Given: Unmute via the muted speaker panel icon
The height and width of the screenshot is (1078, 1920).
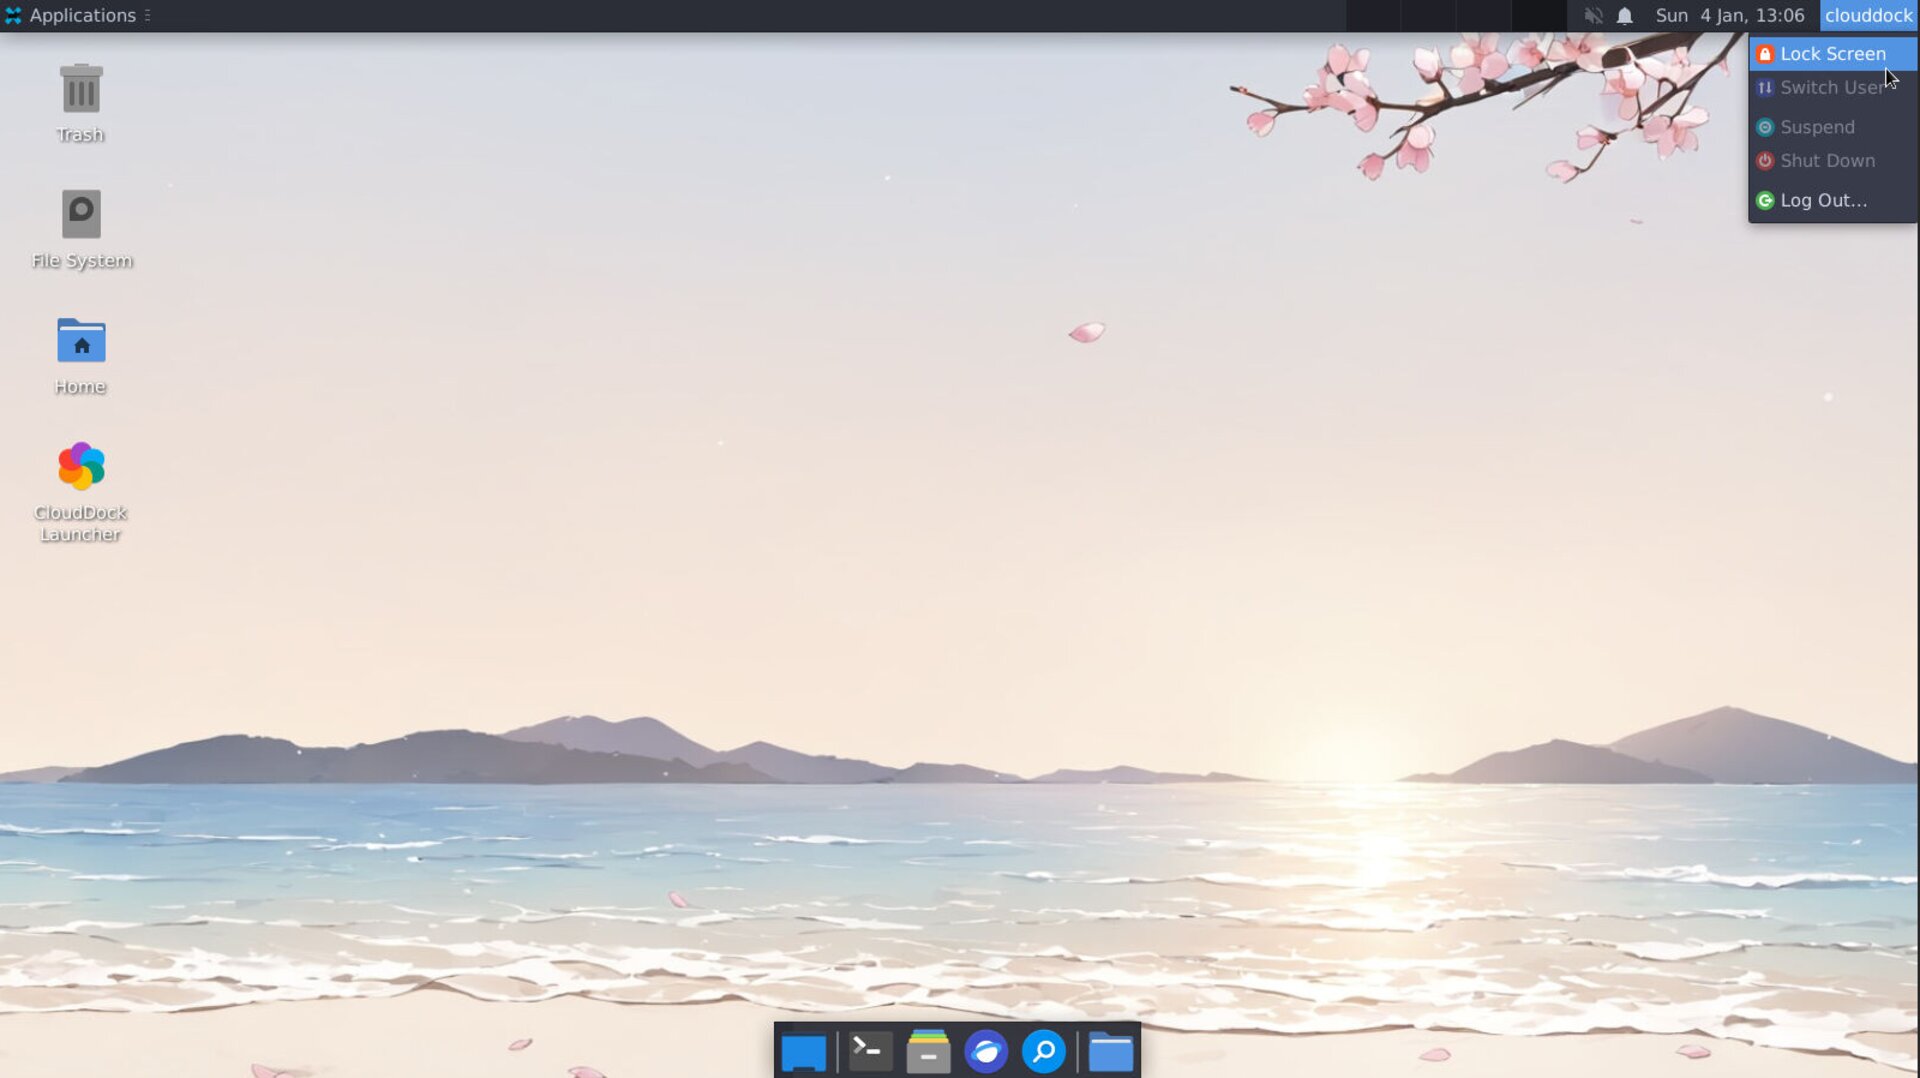Looking at the screenshot, I should click(1593, 16).
